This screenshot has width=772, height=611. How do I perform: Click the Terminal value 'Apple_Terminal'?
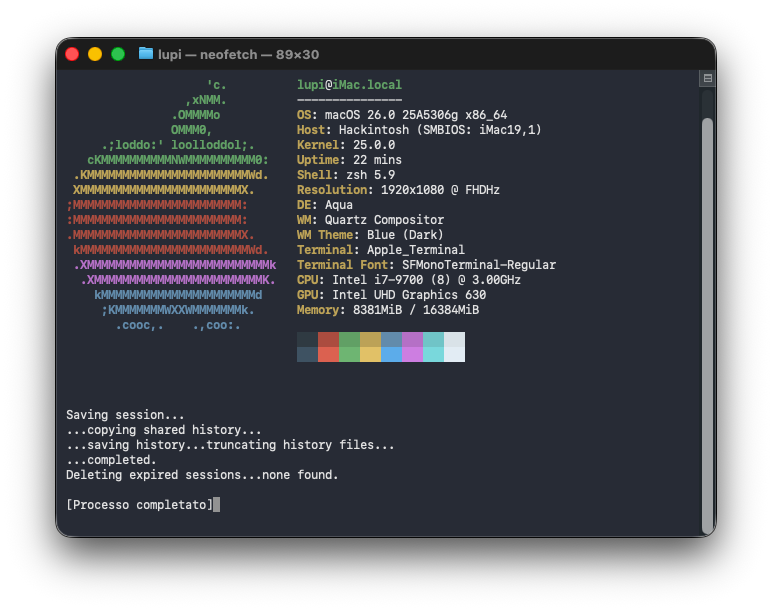(x=416, y=250)
